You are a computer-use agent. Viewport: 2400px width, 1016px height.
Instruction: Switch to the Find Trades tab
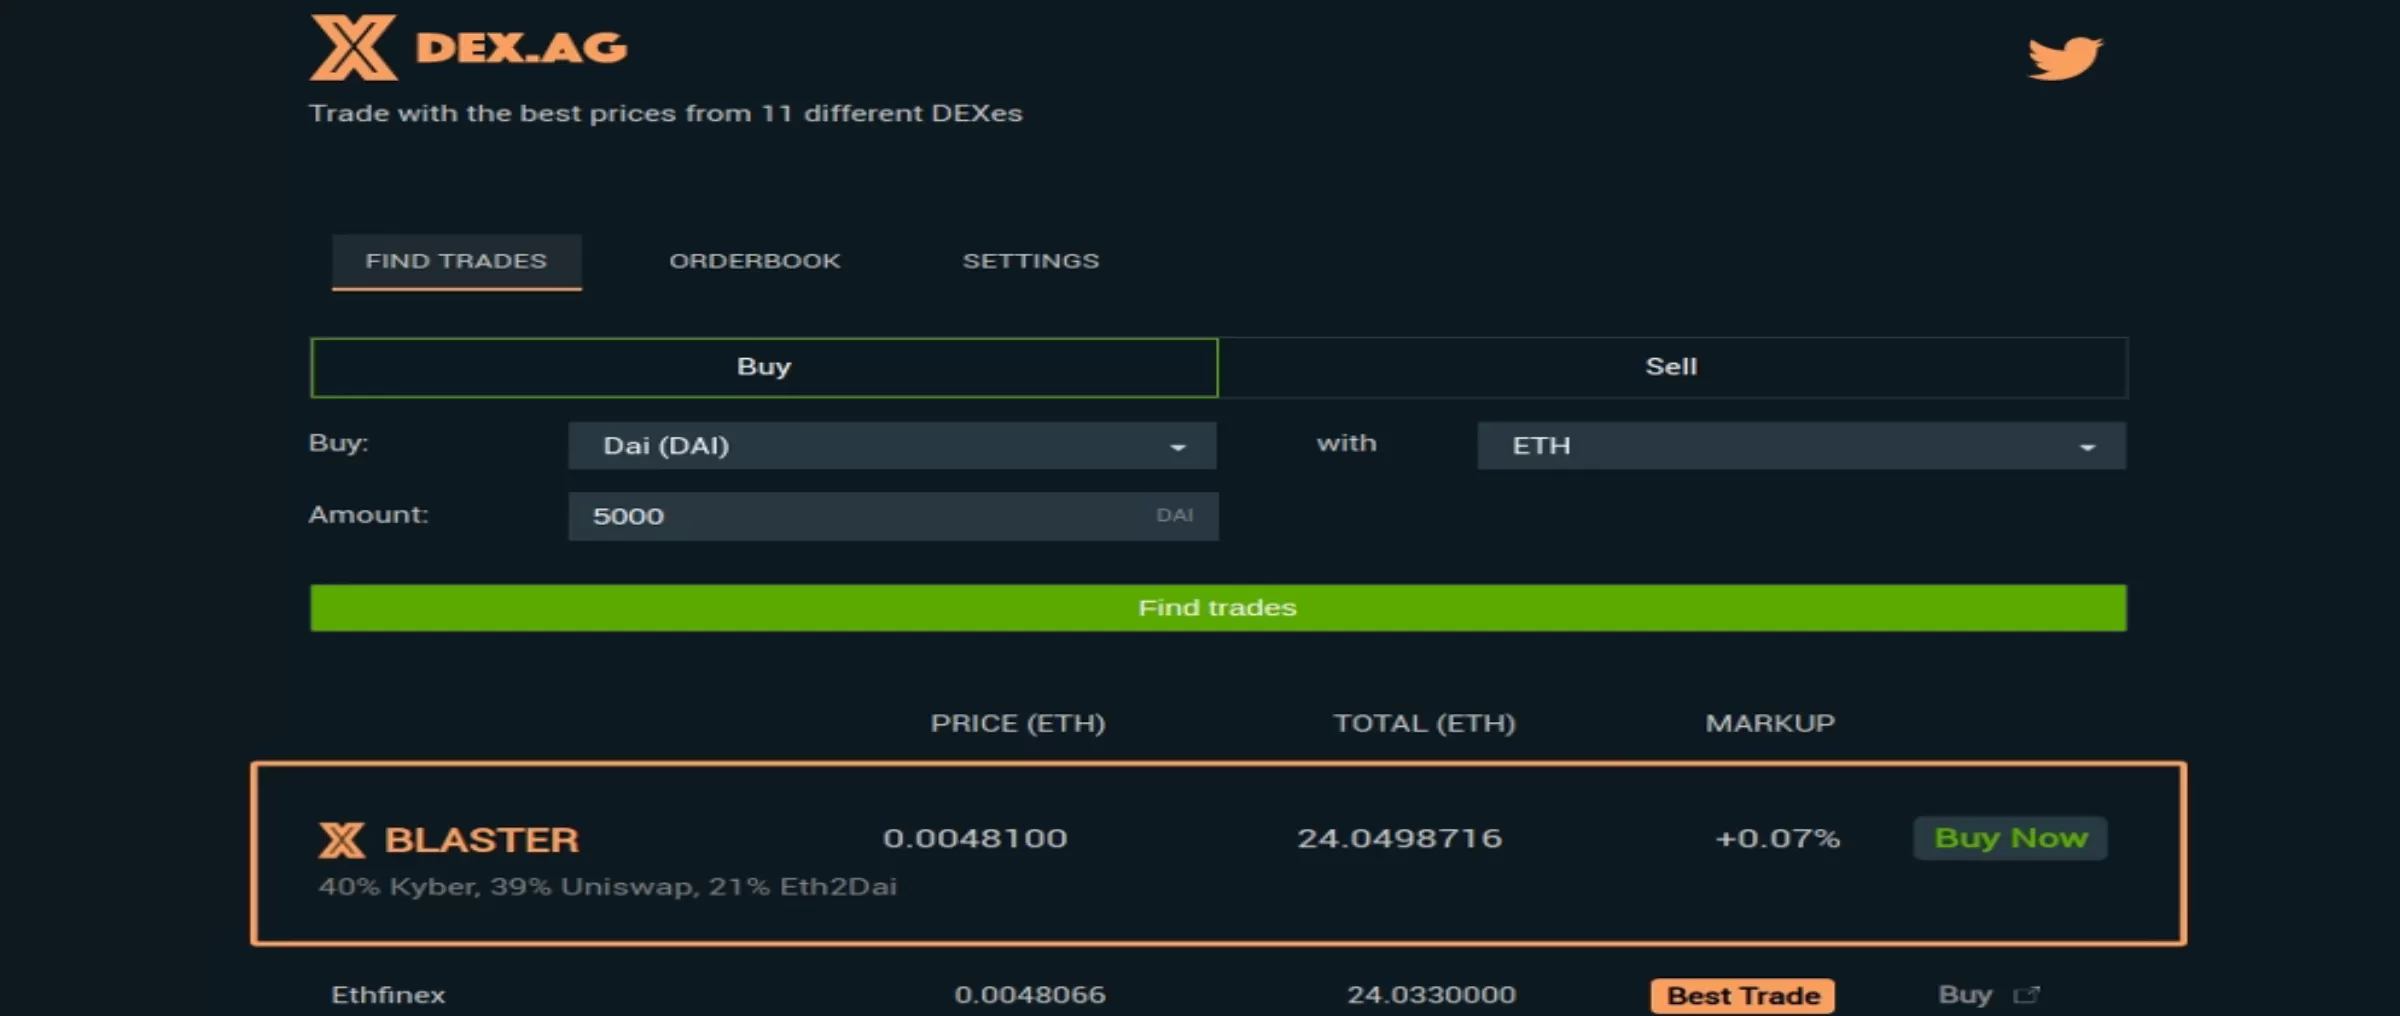456,262
